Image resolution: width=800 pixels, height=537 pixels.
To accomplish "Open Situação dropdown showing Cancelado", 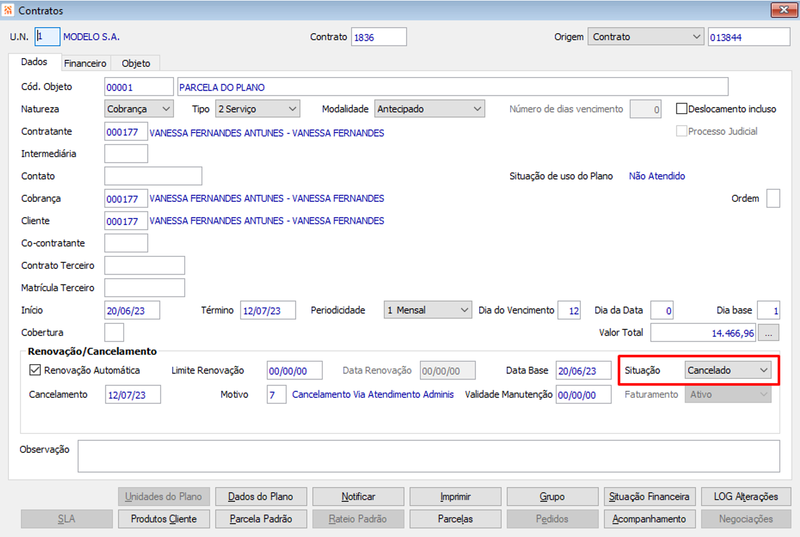I will pyautogui.click(x=728, y=370).
